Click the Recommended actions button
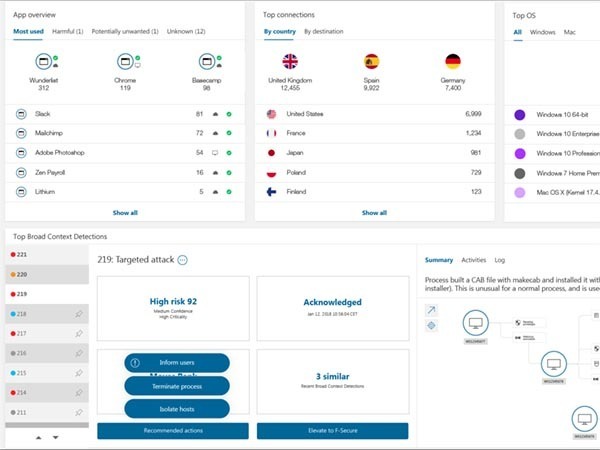 click(173, 431)
